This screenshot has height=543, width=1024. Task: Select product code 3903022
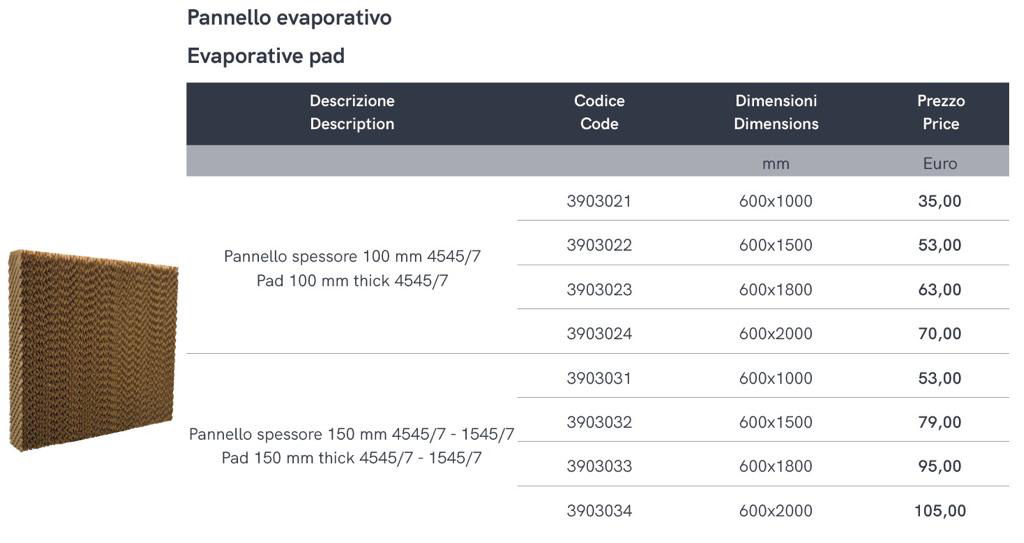(599, 245)
